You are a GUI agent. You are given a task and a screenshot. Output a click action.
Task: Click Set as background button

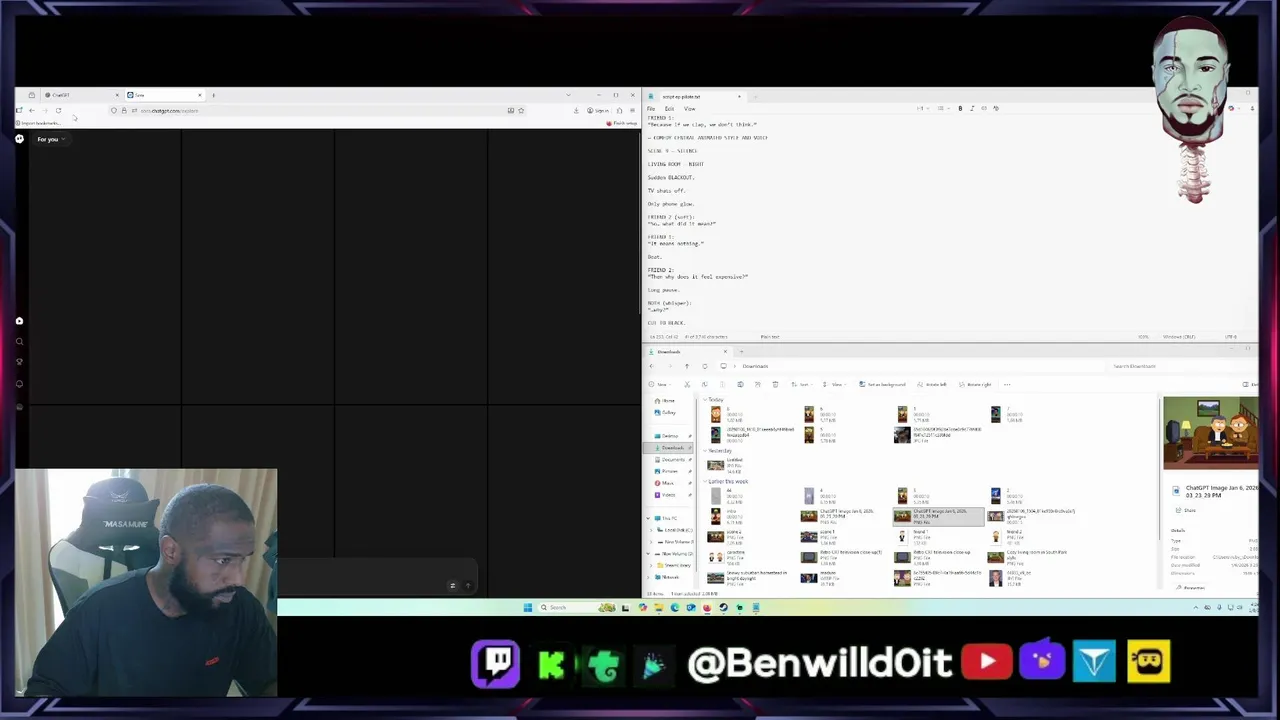881,385
